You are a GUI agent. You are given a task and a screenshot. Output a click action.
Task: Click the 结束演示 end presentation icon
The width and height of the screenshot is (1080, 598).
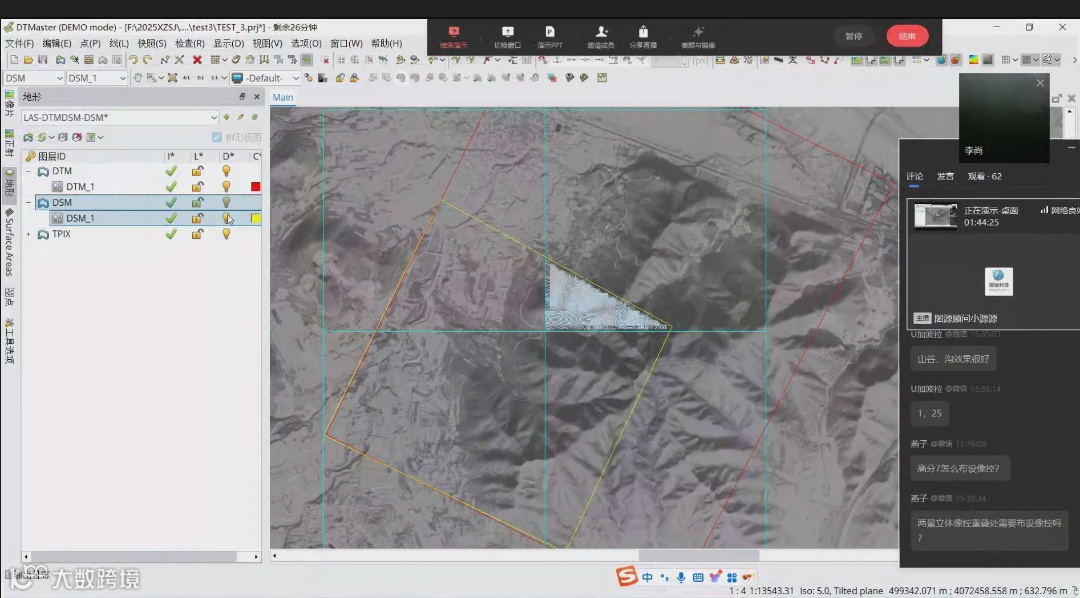453,37
